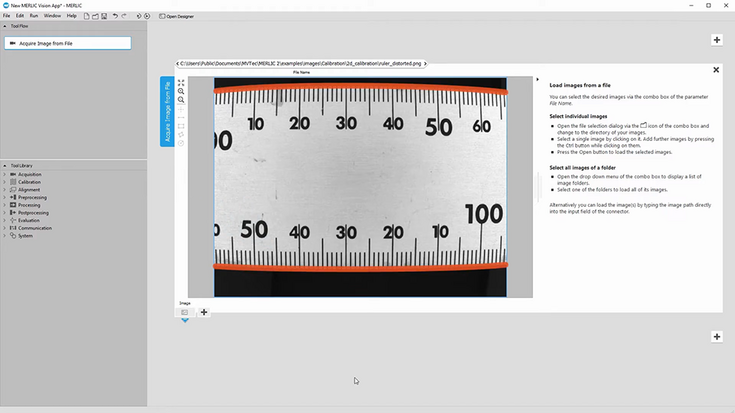Click the Processing icon in library

tap(13, 205)
